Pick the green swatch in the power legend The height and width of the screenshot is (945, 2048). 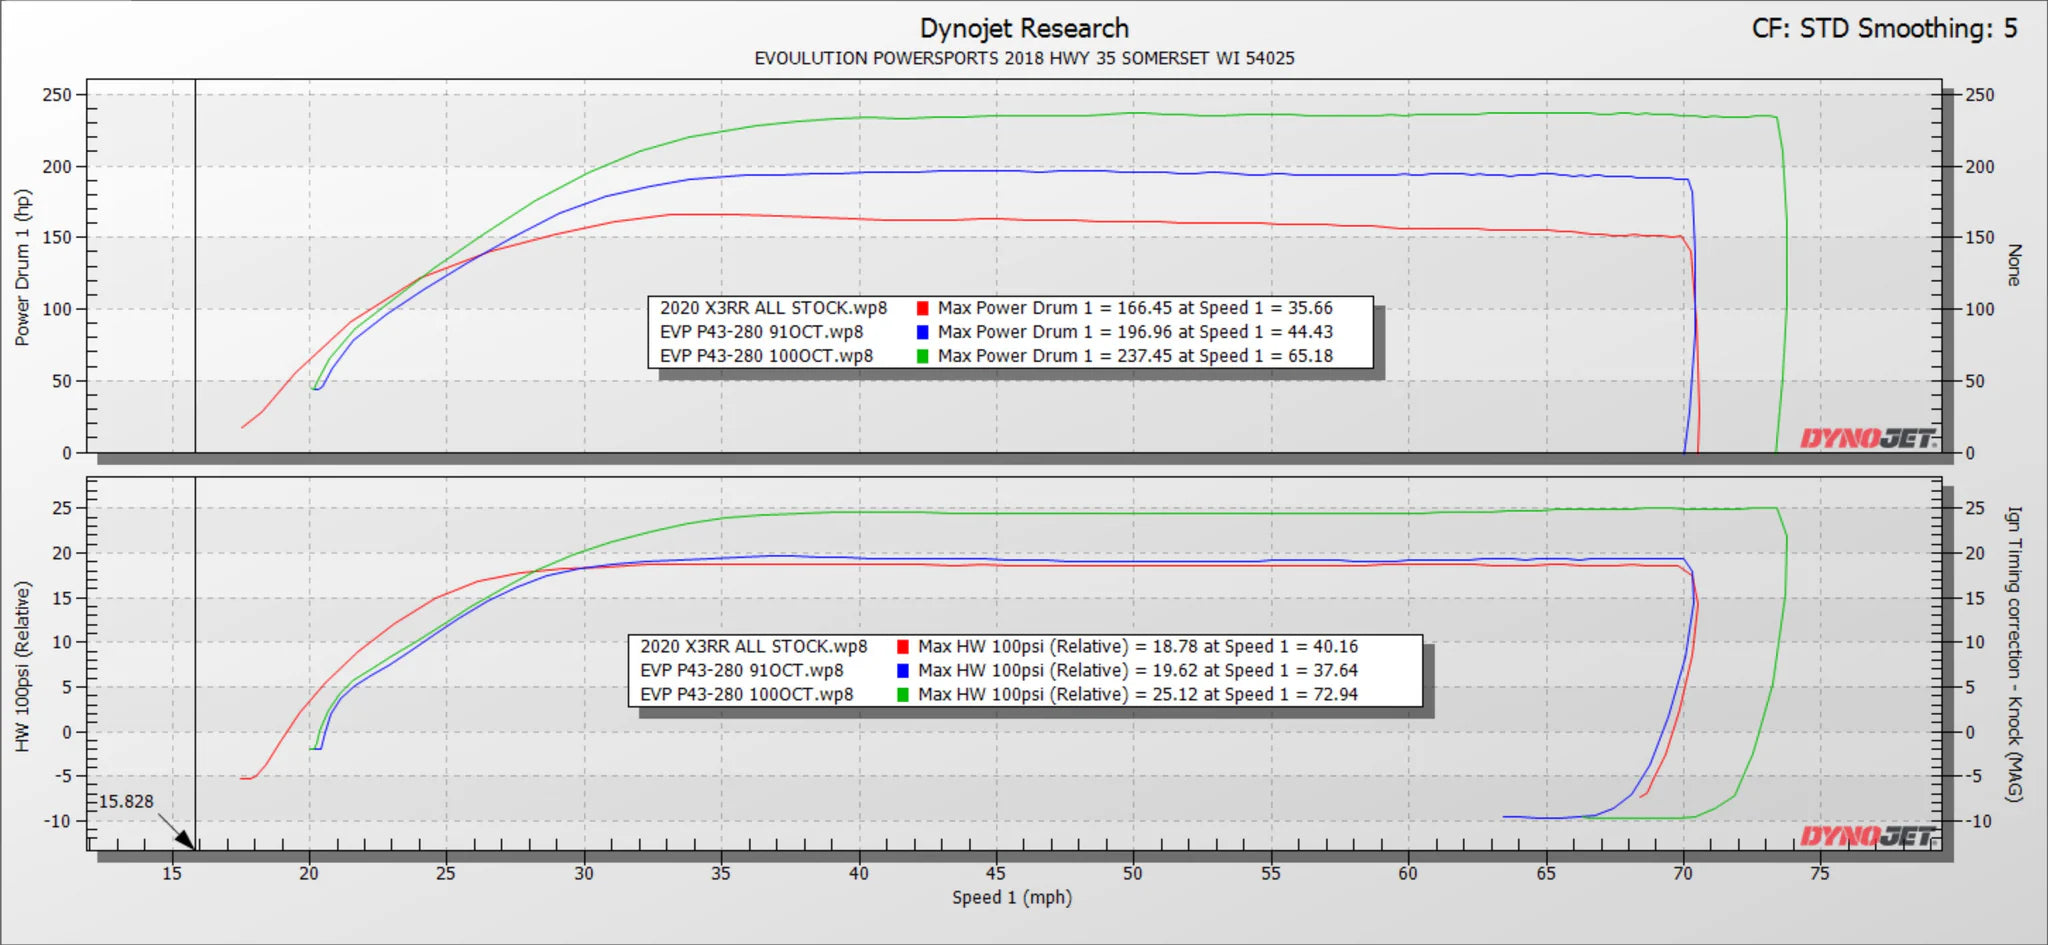[x=922, y=356]
